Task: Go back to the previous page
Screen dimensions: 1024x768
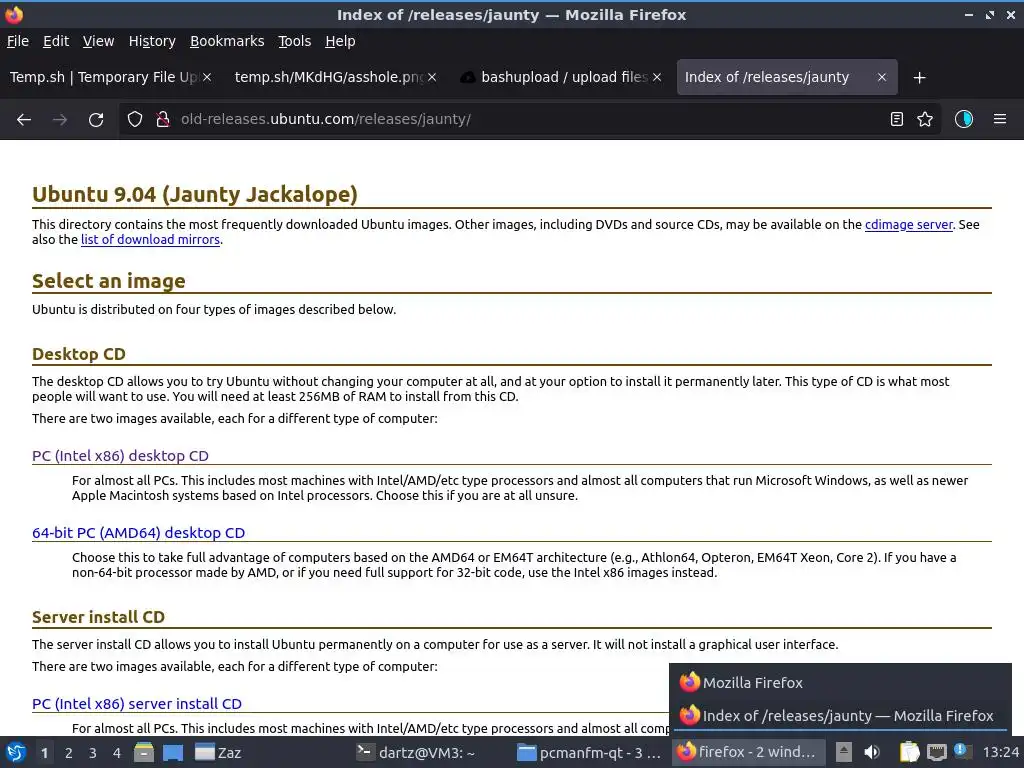Action: coord(24,120)
